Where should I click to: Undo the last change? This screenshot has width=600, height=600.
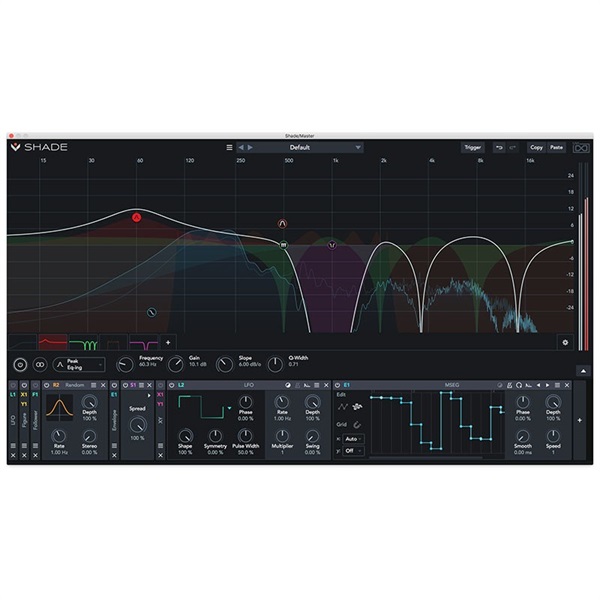[x=499, y=147]
